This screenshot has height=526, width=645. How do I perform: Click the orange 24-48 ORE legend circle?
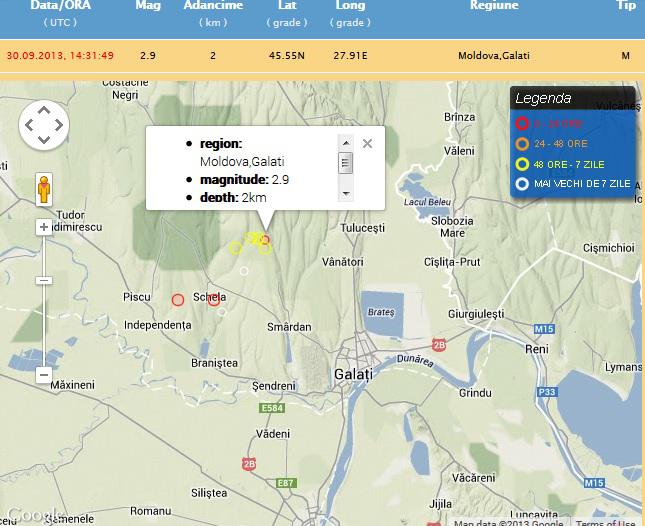click(x=521, y=144)
